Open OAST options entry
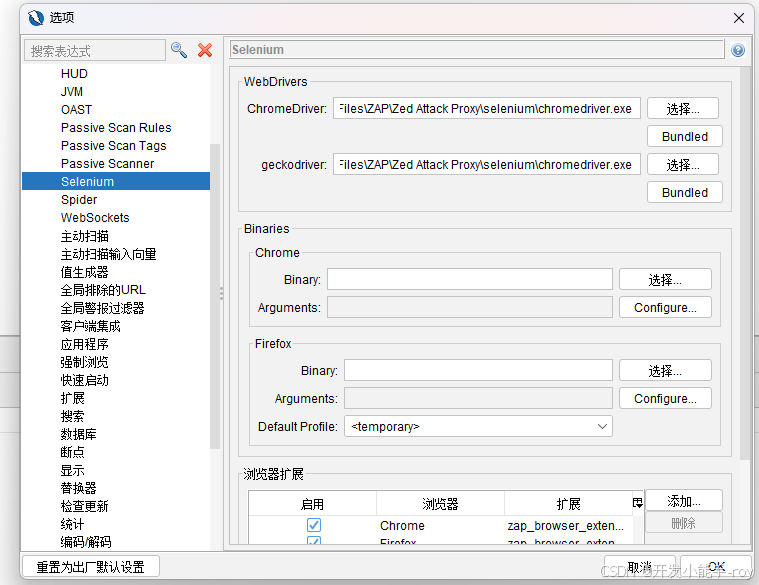 (x=76, y=109)
